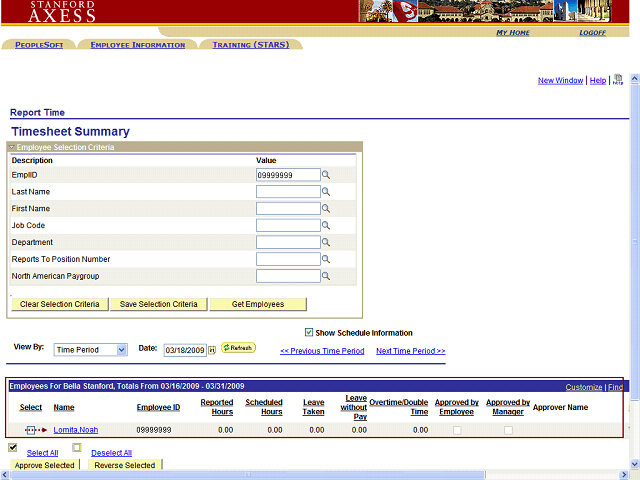The height and width of the screenshot is (480, 640).
Task: Open the calendar picker next to Date
Action: point(212,350)
